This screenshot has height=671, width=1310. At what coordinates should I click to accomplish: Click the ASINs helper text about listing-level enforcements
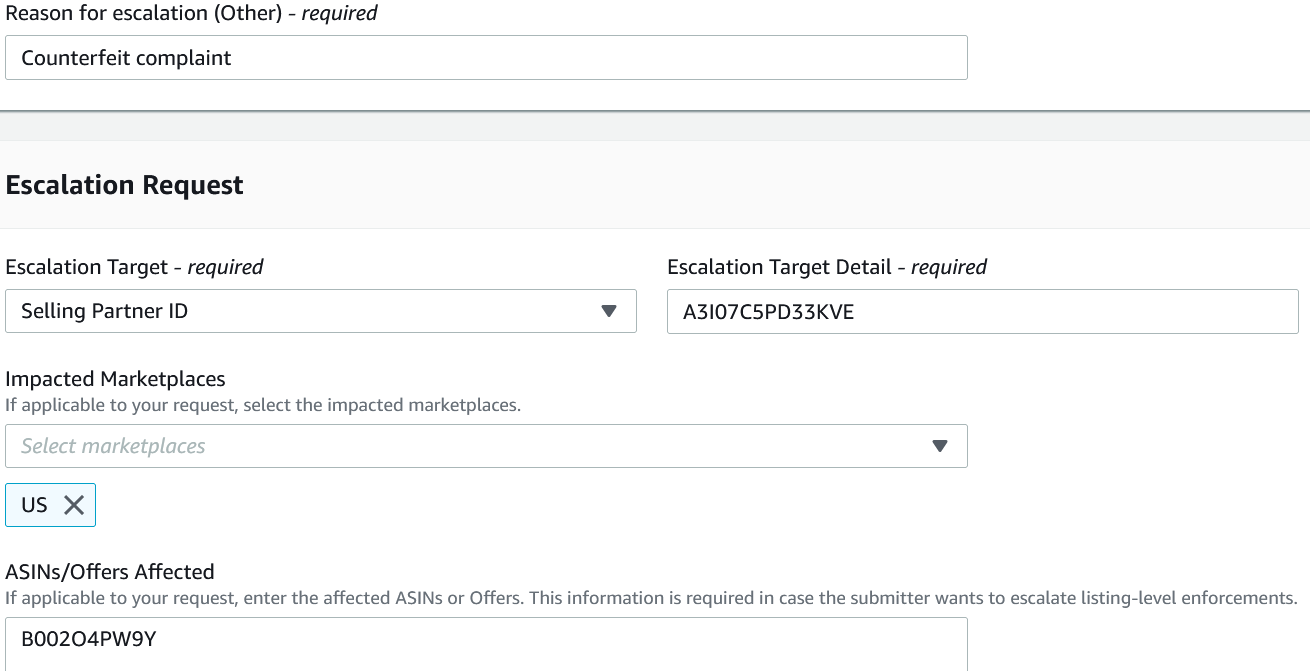(x=651, y=599)
